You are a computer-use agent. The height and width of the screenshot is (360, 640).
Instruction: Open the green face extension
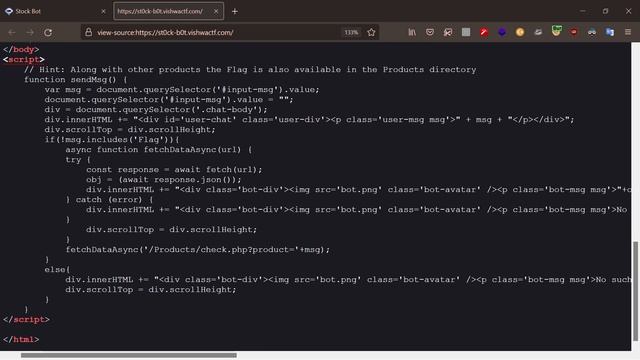[x=556, y=31]
